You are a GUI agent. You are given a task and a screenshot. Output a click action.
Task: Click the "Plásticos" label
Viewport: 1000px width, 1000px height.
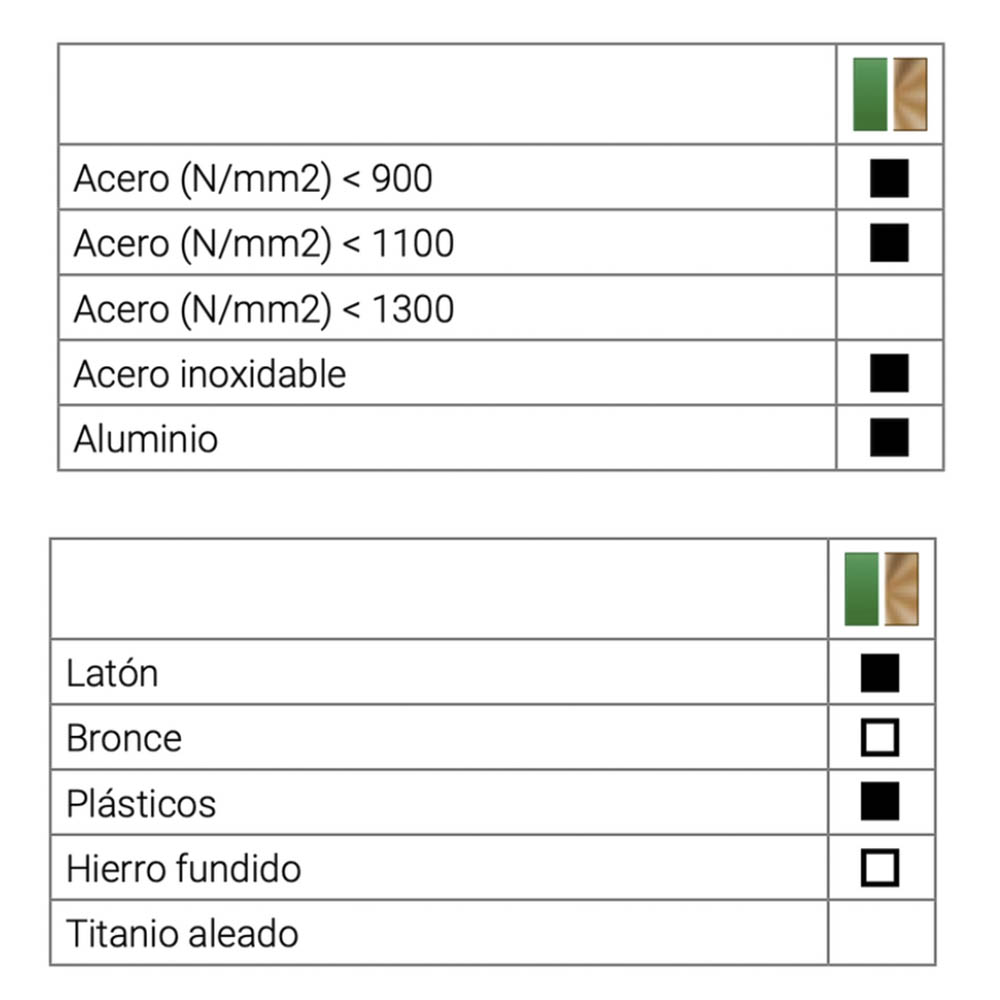coord(141,803)
